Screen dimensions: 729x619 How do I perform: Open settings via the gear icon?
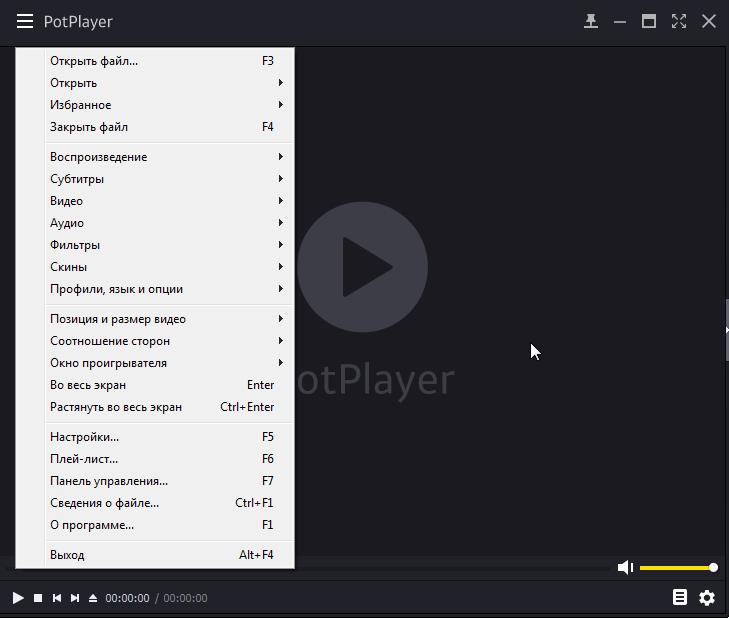707,598
